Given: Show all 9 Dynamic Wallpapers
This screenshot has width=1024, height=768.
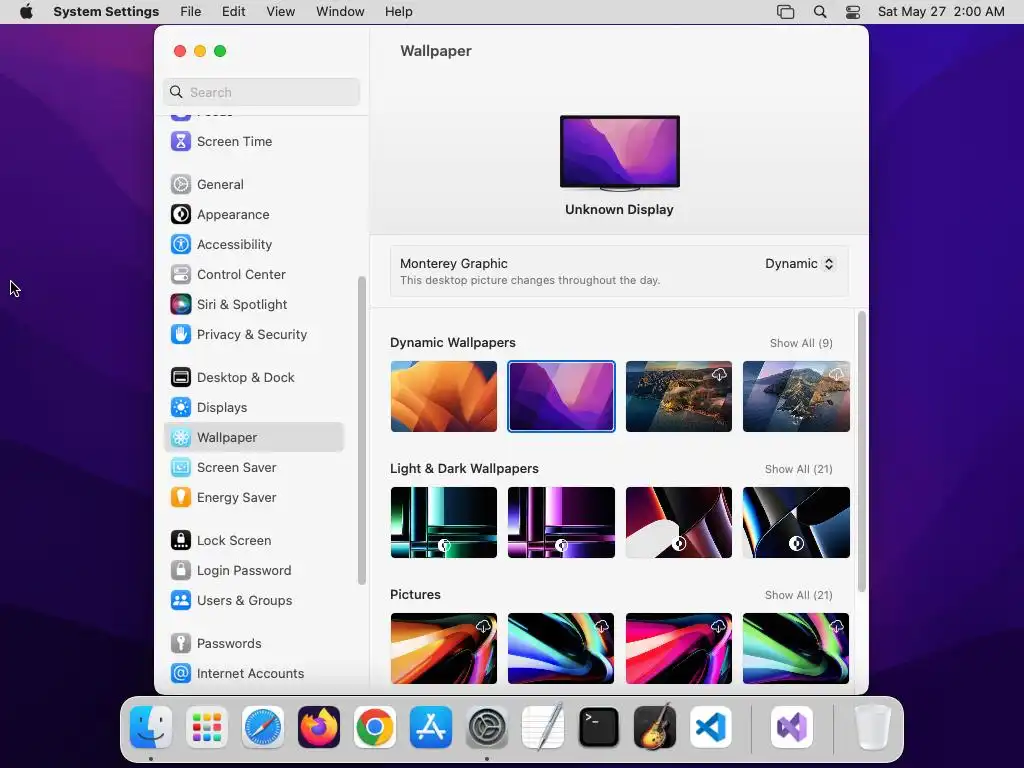Looking at the screenshot, I should 801,343.
